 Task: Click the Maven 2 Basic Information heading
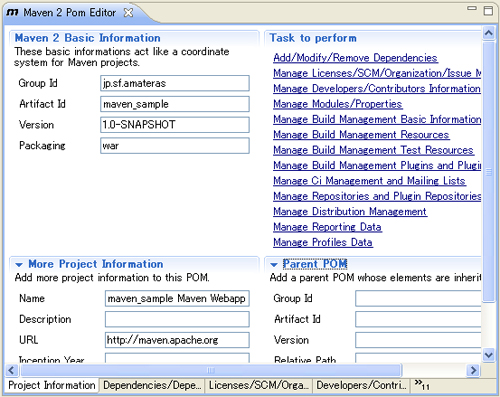(x=88, y=38)
